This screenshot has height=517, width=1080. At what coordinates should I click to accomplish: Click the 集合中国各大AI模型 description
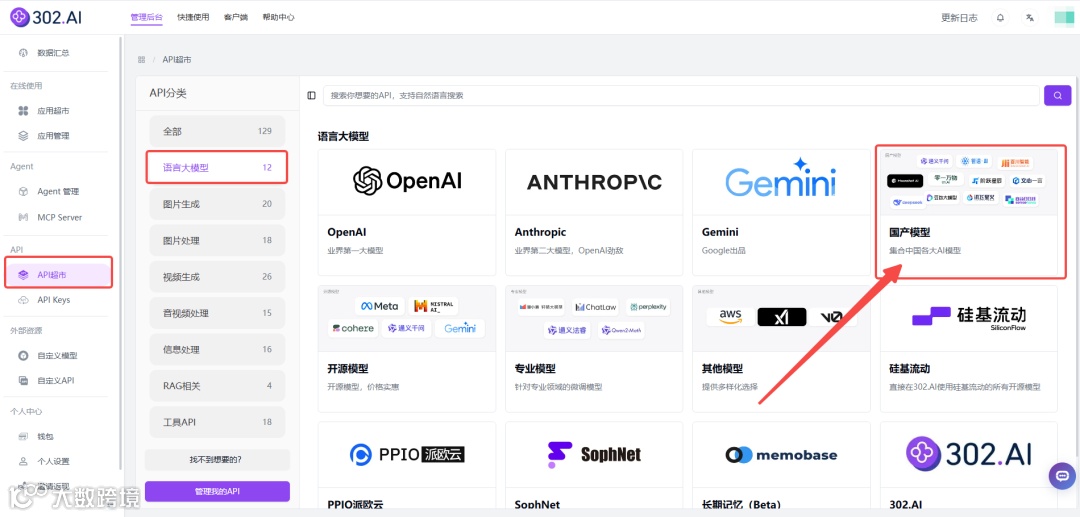tap(925, 251)
